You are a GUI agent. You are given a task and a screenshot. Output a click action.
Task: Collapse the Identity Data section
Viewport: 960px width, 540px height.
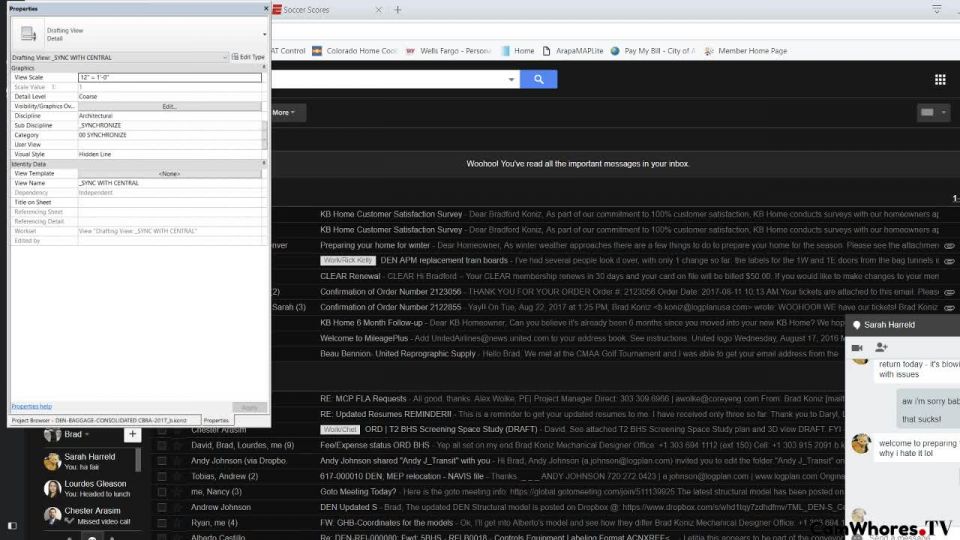[x=264, y=163]
